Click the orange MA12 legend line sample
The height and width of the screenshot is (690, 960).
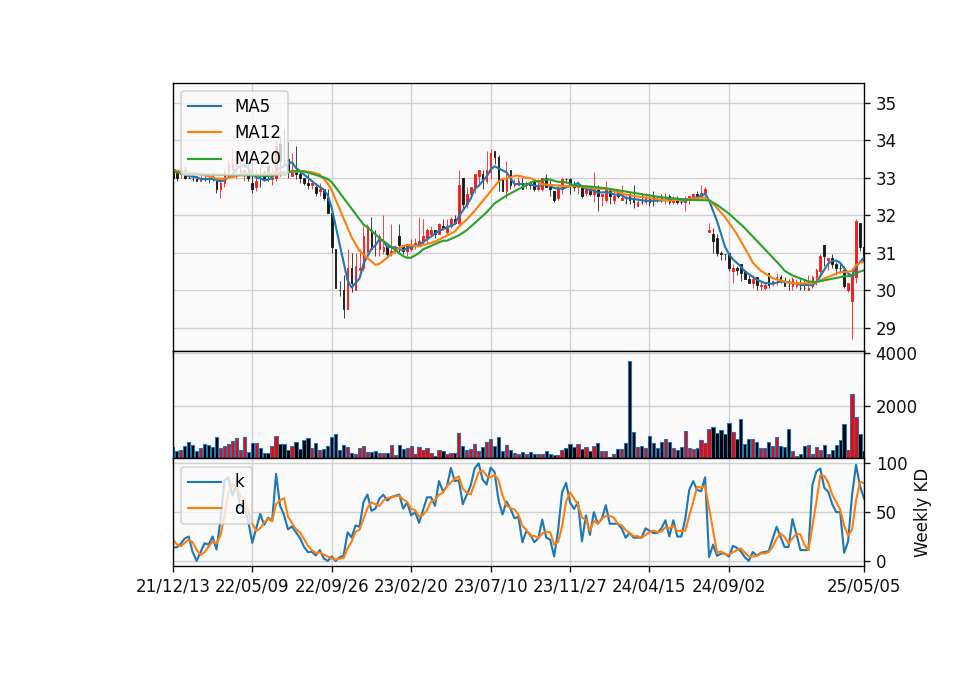pyautogui.click(x=204, y=132)
